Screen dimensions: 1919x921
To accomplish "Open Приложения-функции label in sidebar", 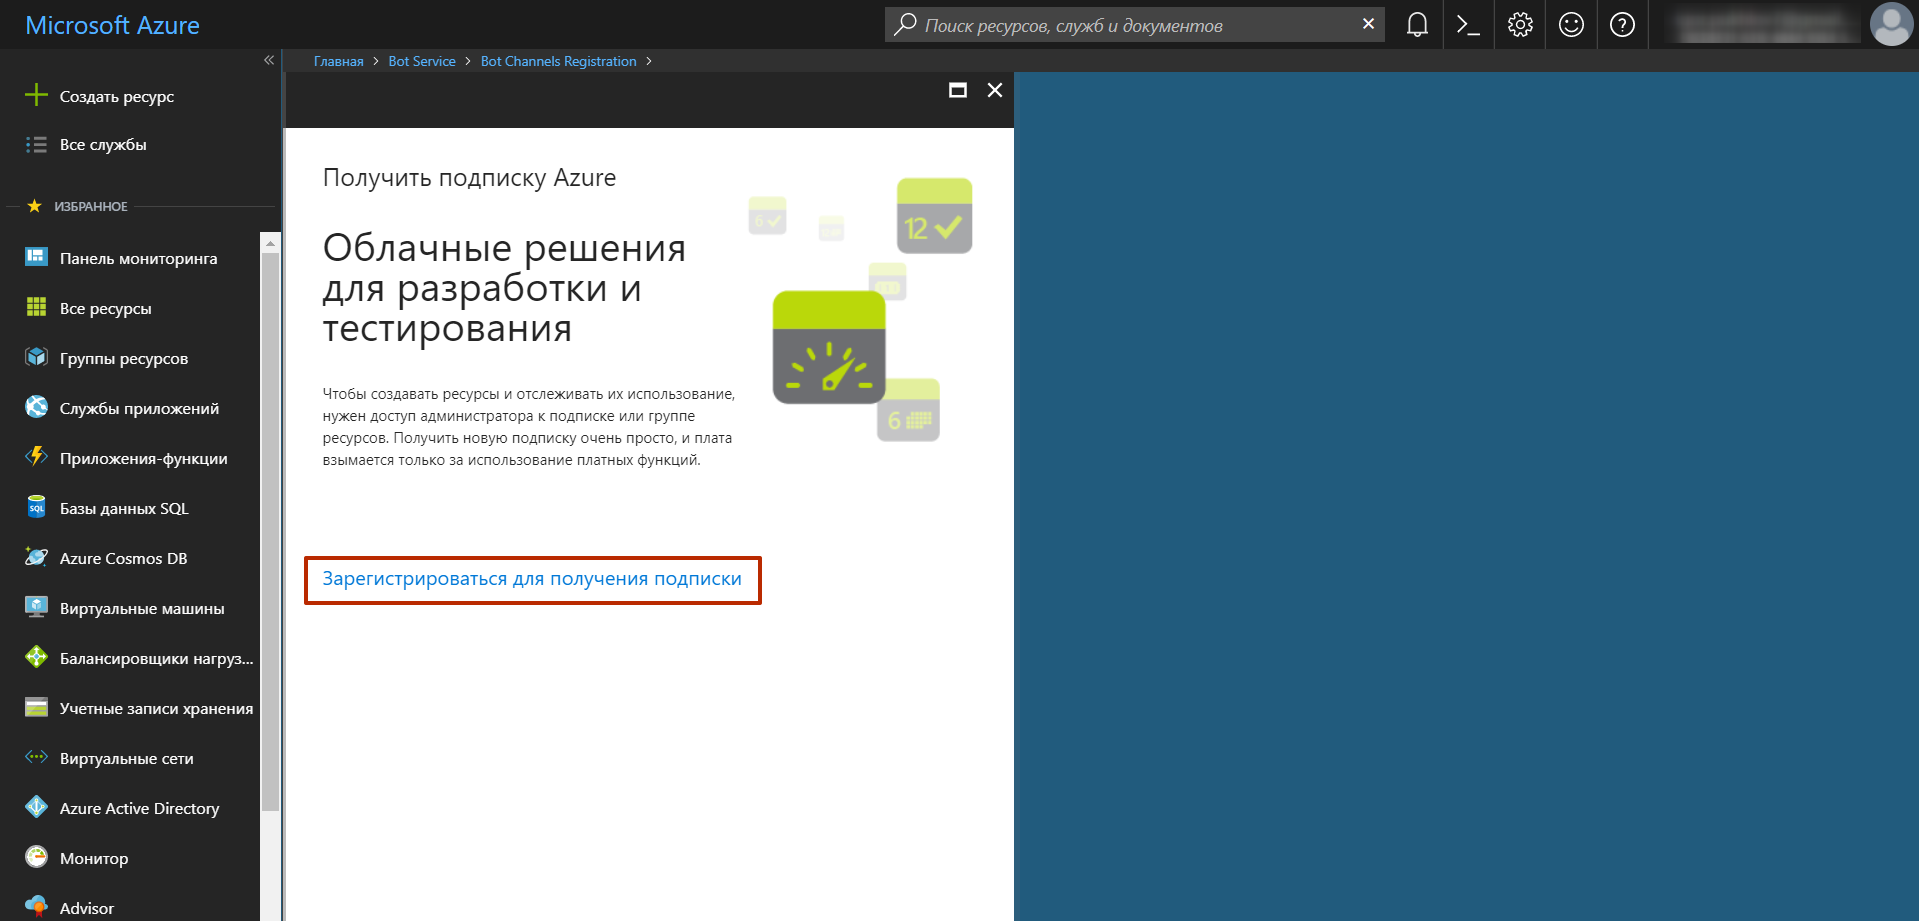I will point(143,458).
